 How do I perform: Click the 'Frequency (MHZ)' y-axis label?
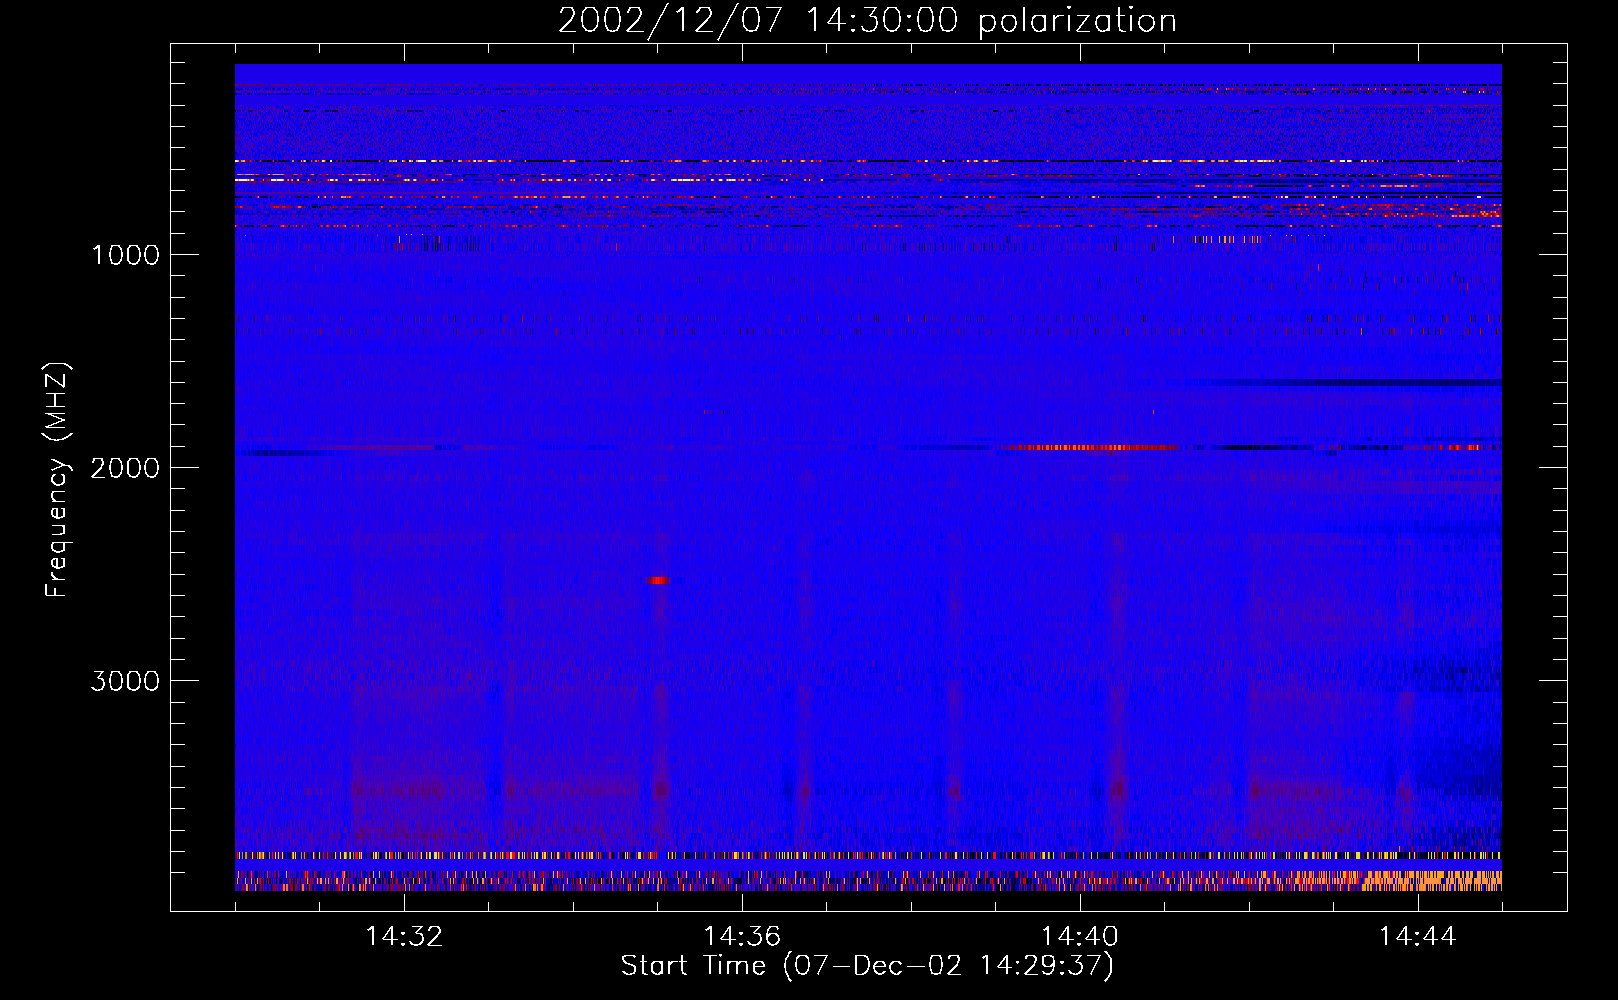coord(57,479)
